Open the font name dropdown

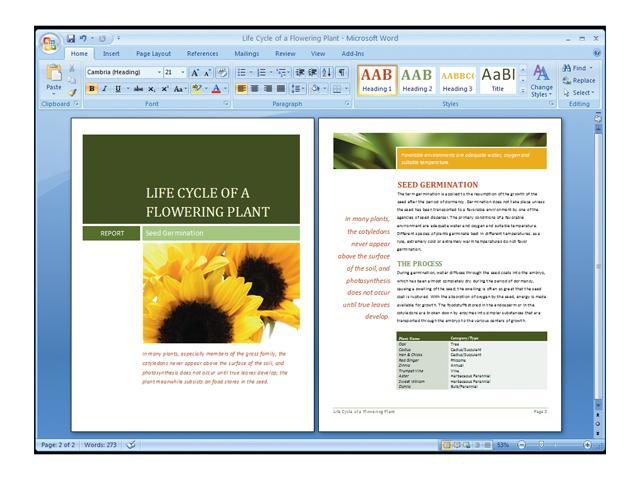pos(159,72)
